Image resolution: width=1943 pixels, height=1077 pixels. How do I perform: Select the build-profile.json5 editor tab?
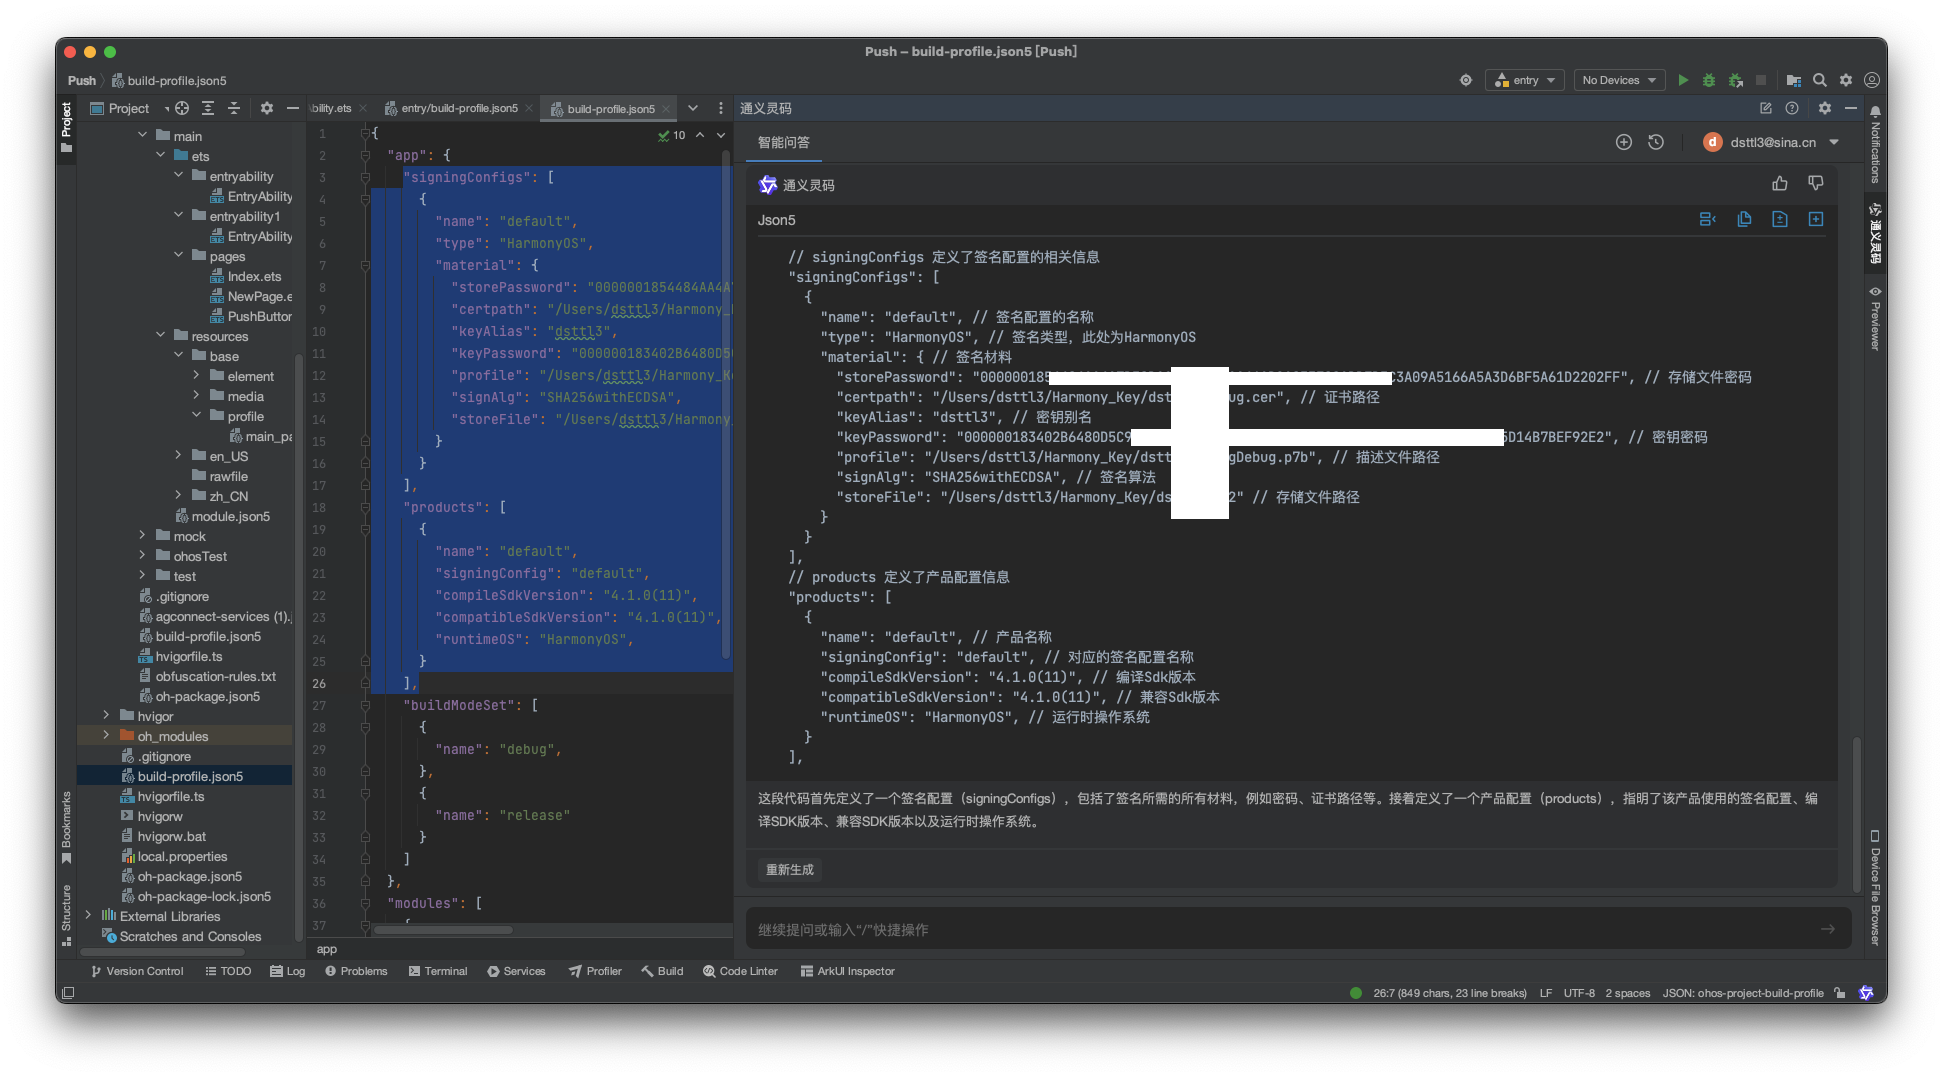611,108
